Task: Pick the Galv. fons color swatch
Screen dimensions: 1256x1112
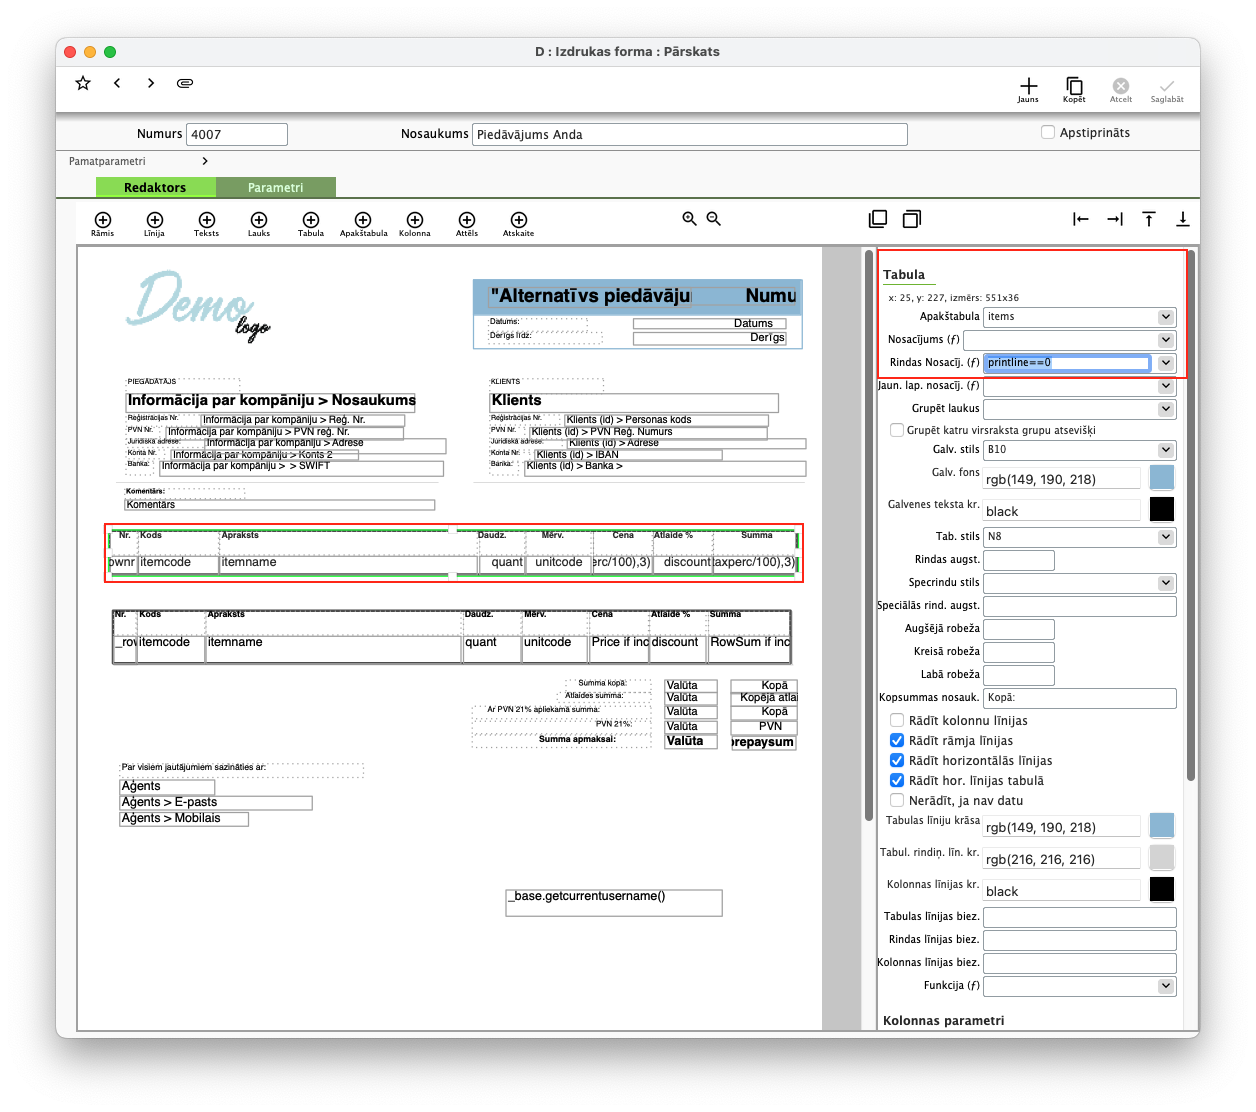Action: click(1162, 477)
